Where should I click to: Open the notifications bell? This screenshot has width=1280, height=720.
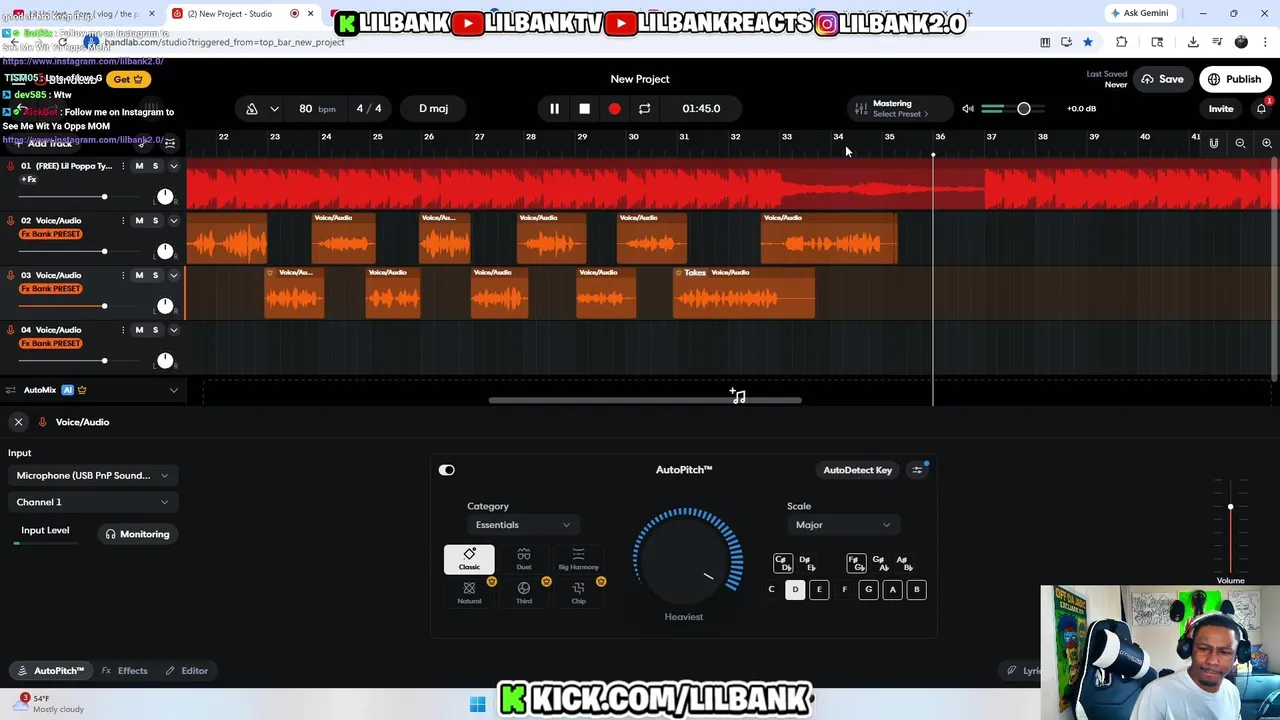(1261, 108)
